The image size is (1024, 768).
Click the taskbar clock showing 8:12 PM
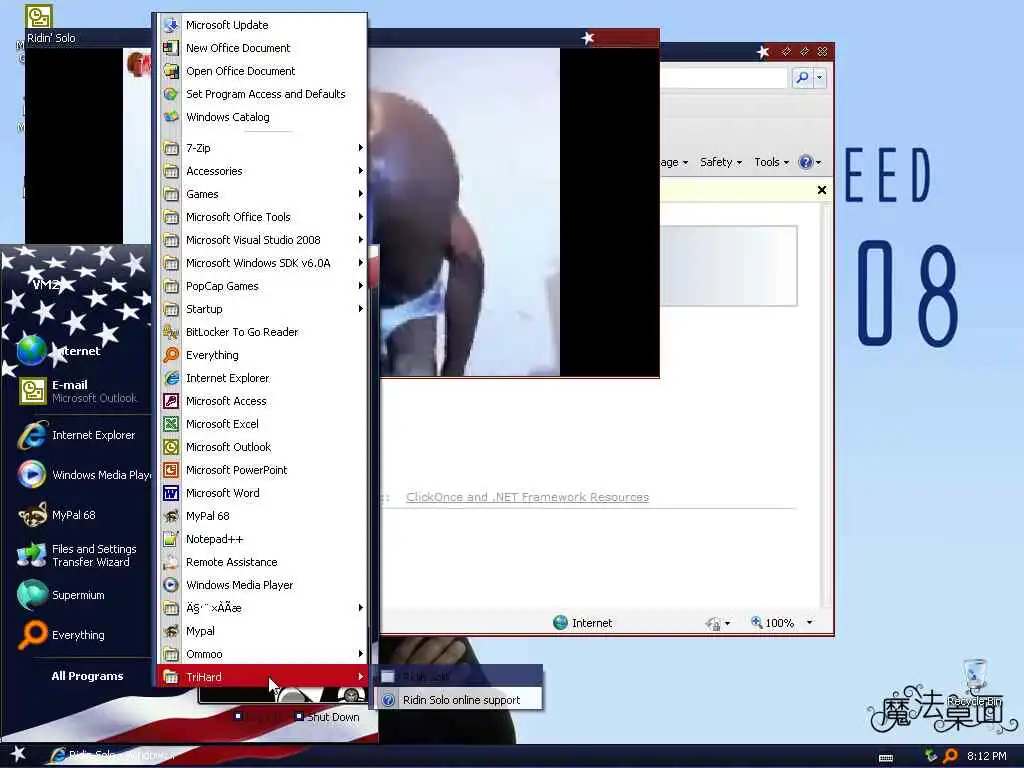(x=986, y=756)
